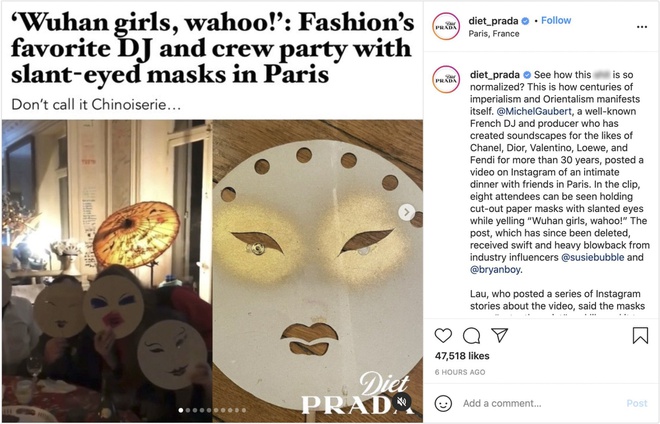The width and height of the screenshot is (660, 424).
Task: Open the @MichelGaubert mention link
Action: coord(534,111)
